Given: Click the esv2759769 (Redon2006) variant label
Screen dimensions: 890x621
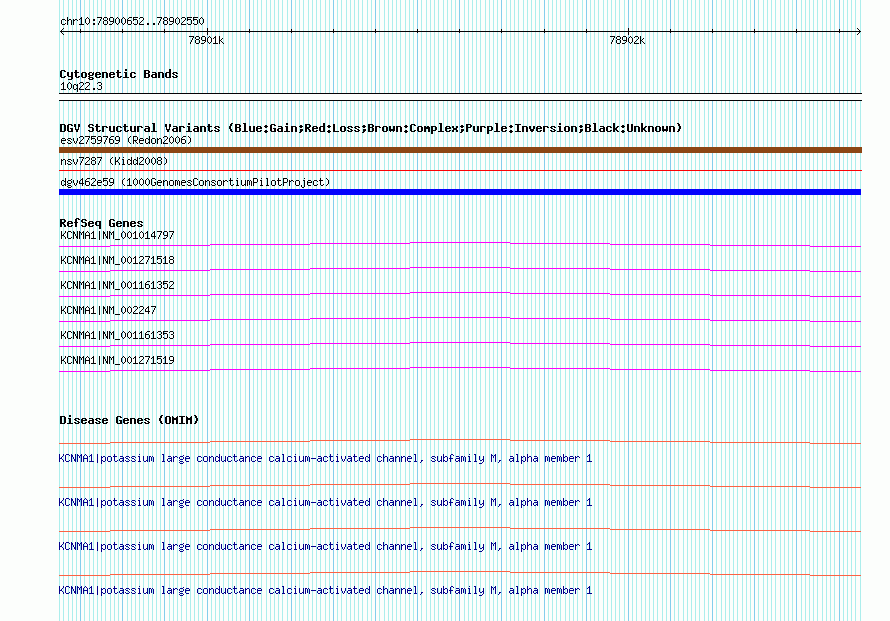Looking at the screenshot, I should 126,140.
